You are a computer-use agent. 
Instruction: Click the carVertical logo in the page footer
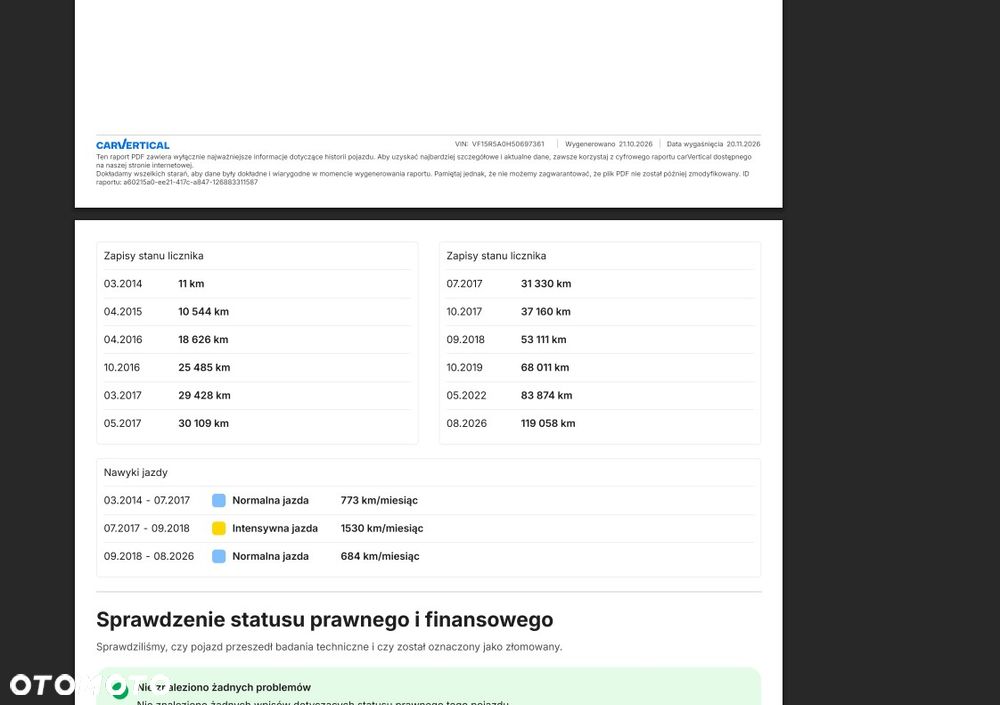click(133, 145)
